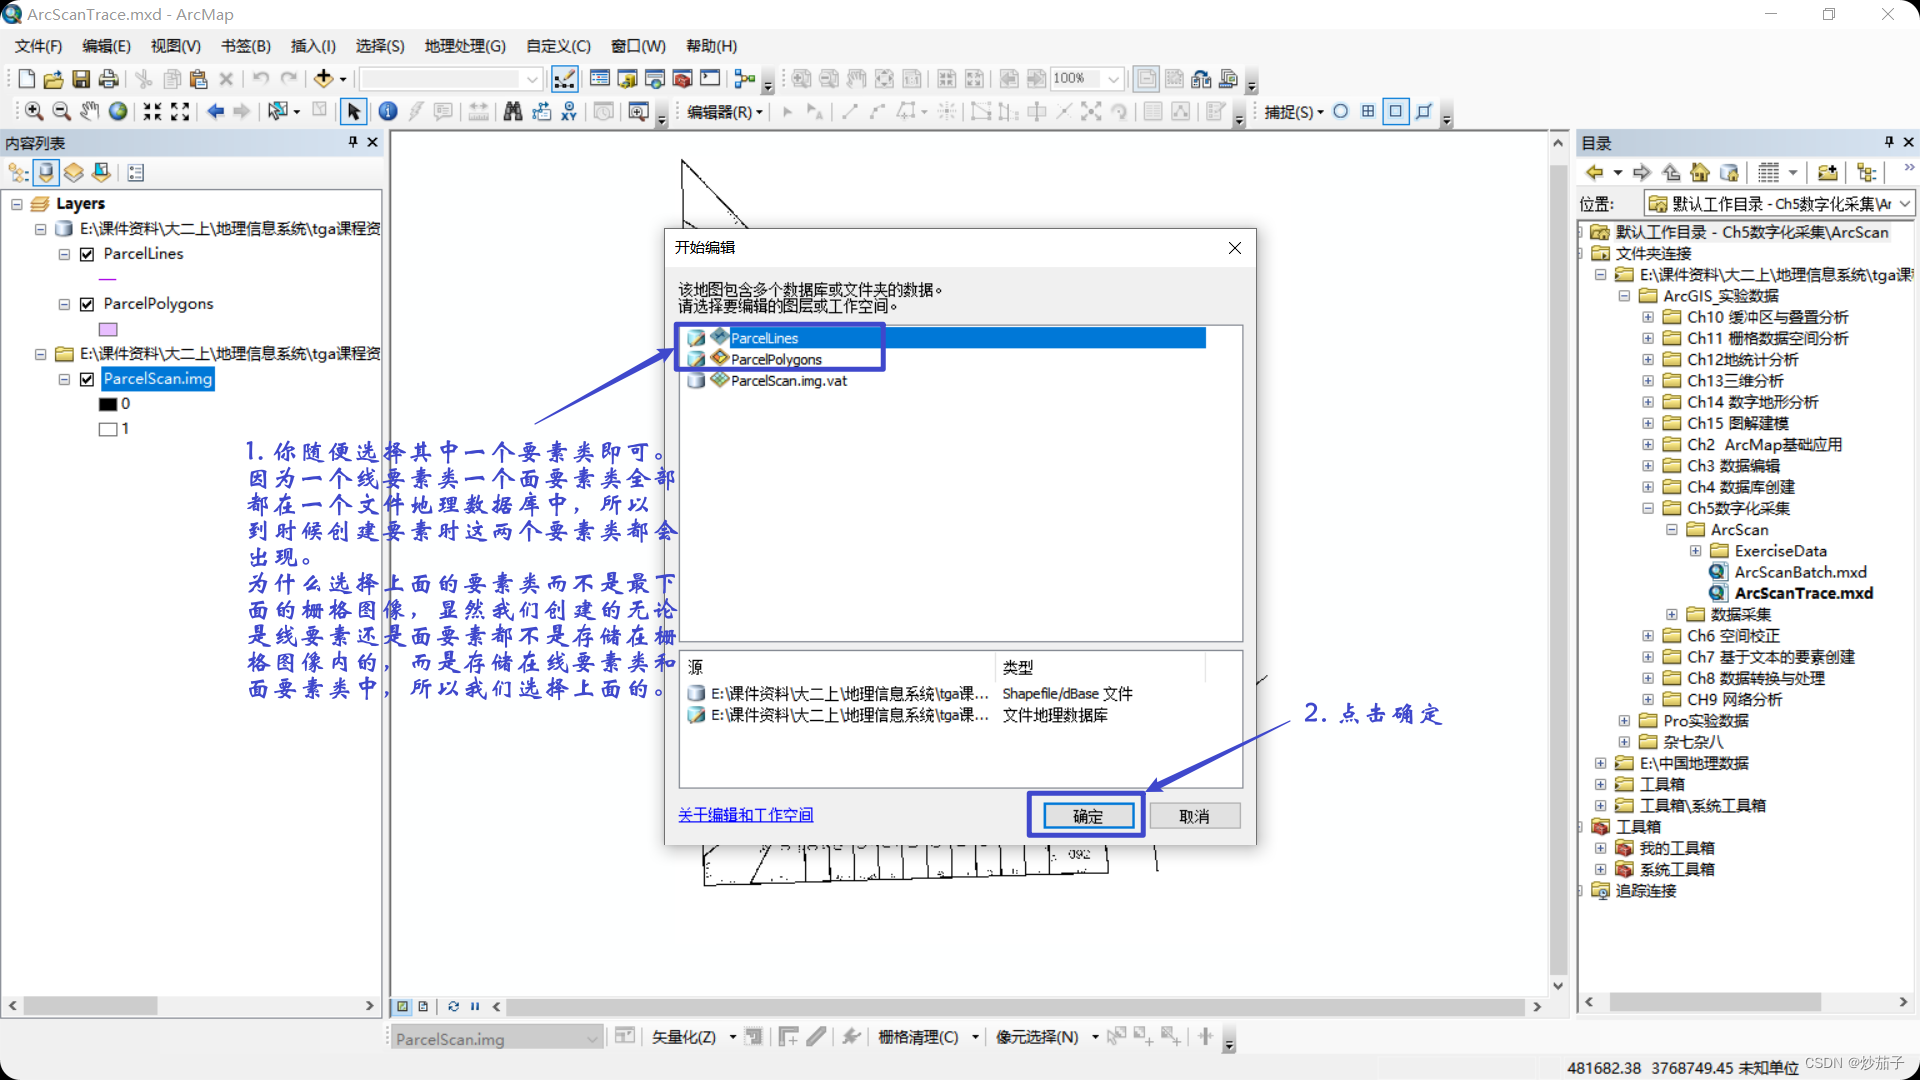Select ArcScanBatch.mxd in Catalog tree
The image size is (1920, 1080).
click(1800, 572)
